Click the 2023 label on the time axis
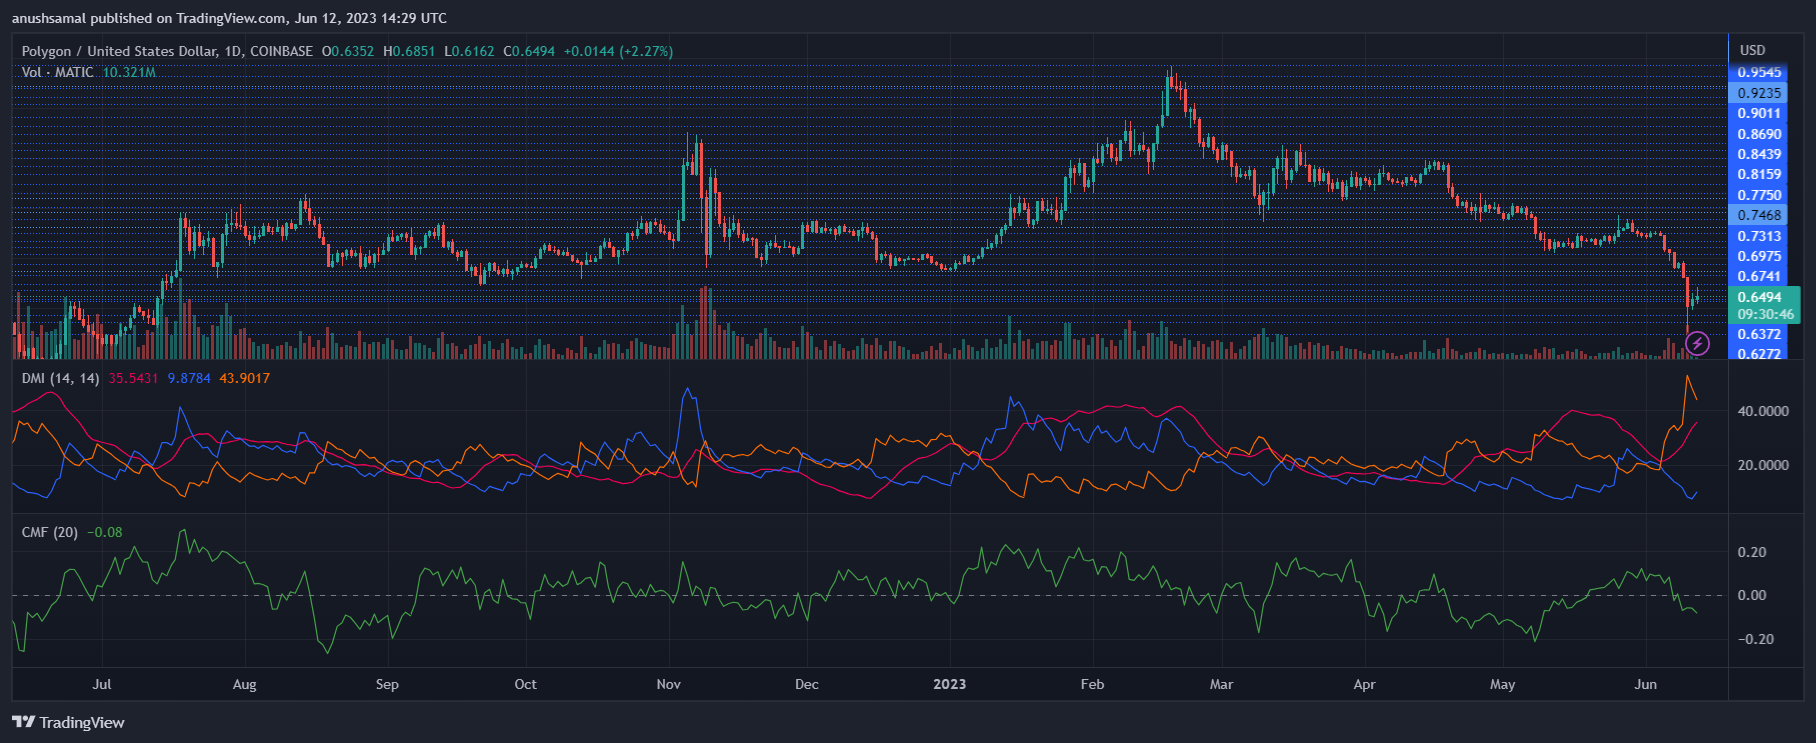Viewport: 1816px width, 743px height. click(949, 684)
